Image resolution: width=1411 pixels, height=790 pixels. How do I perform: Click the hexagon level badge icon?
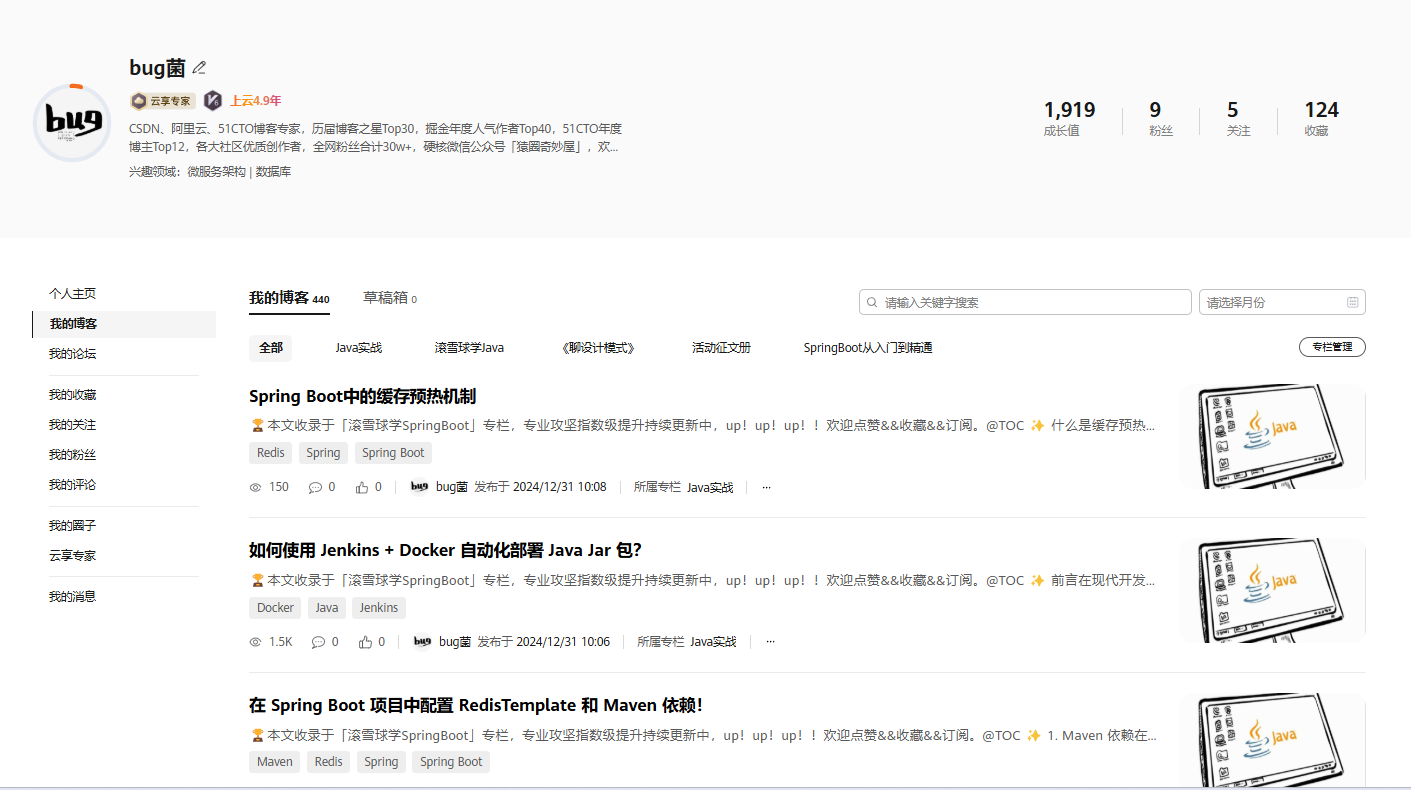pos(213,101)
